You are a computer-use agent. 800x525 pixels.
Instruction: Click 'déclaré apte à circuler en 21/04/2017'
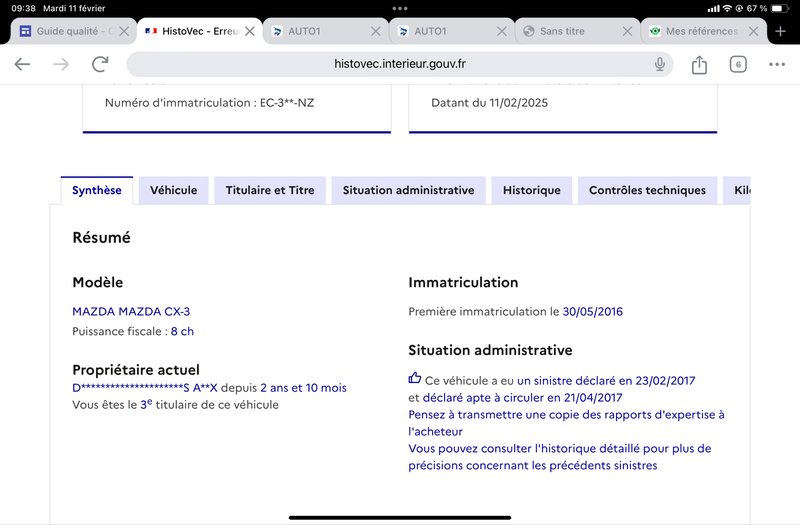(x=522, y=397)
